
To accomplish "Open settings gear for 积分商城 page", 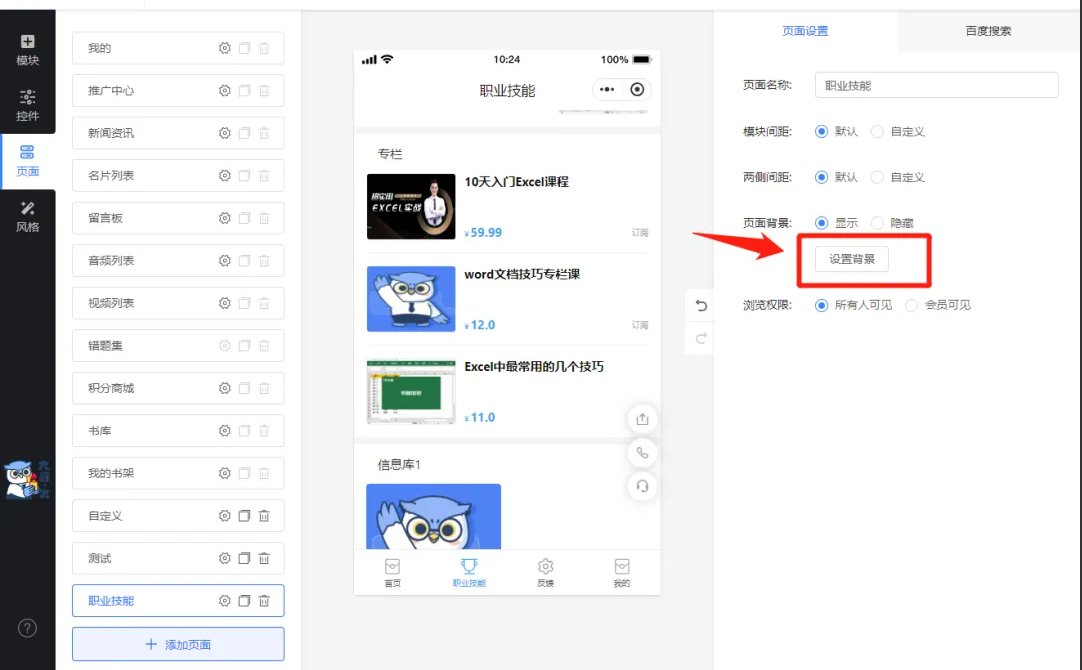I will tap(224, 388).
